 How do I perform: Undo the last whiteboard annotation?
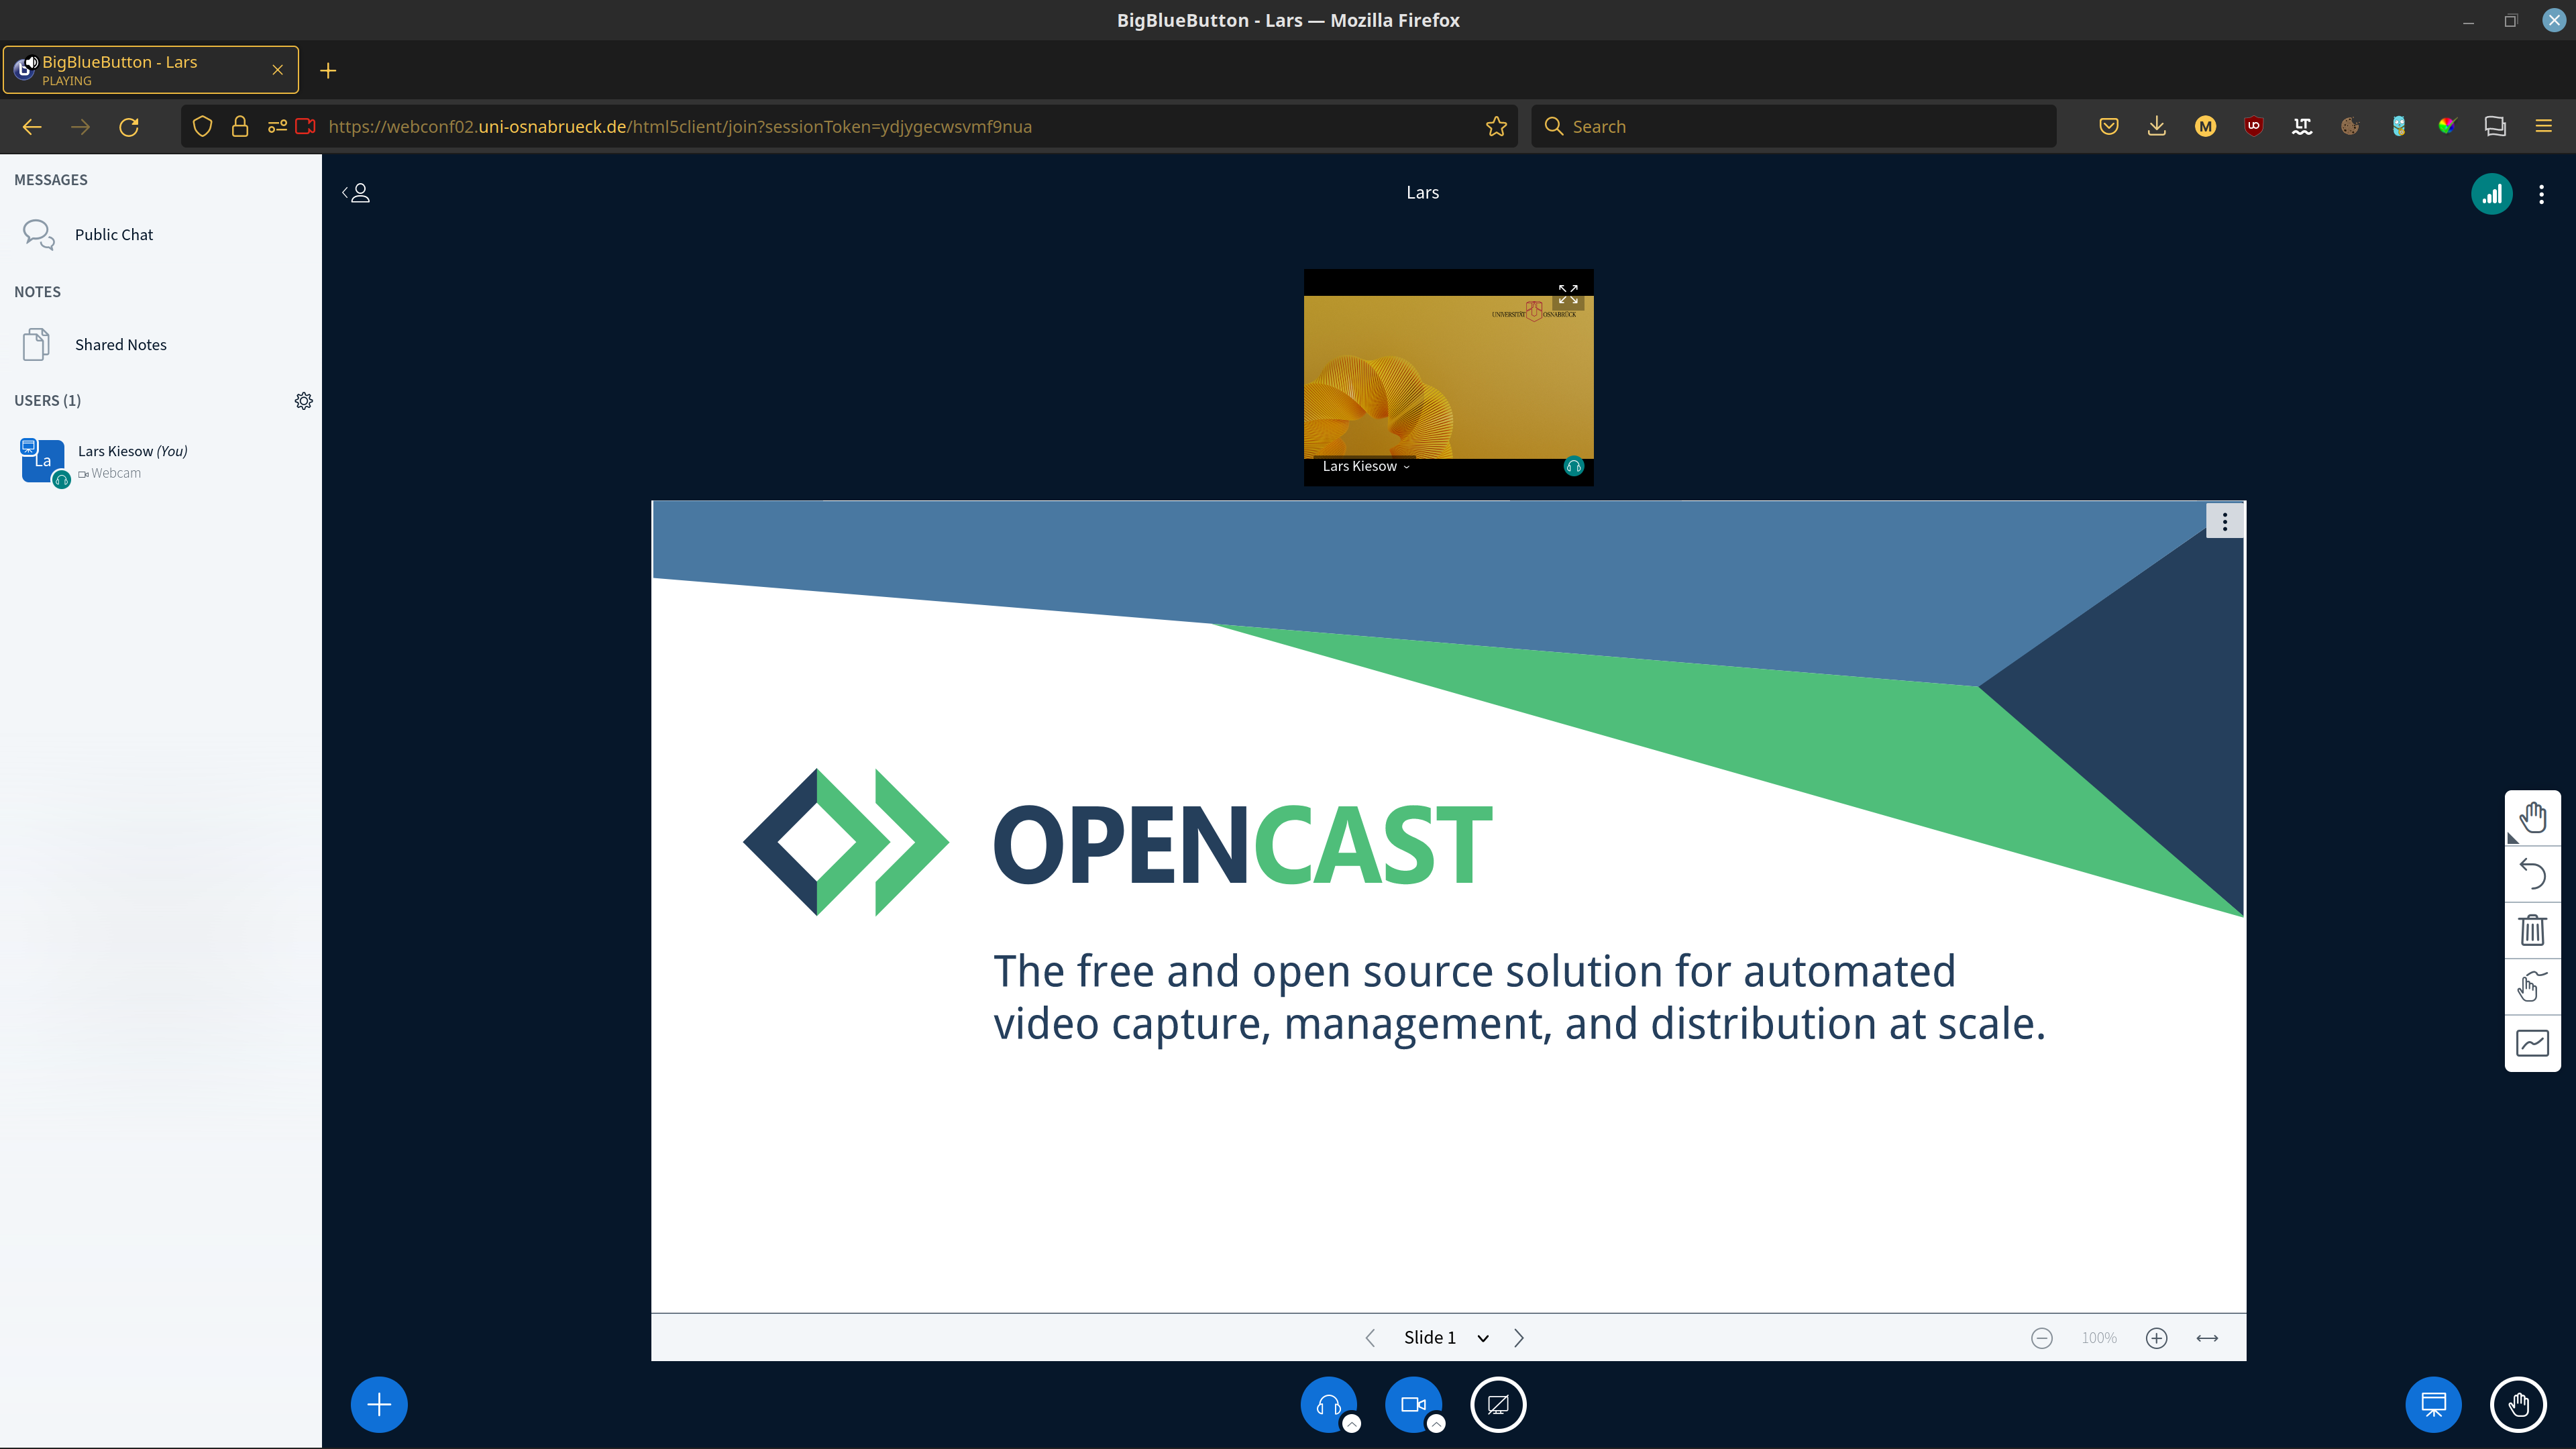click(x=2532, y=874)
